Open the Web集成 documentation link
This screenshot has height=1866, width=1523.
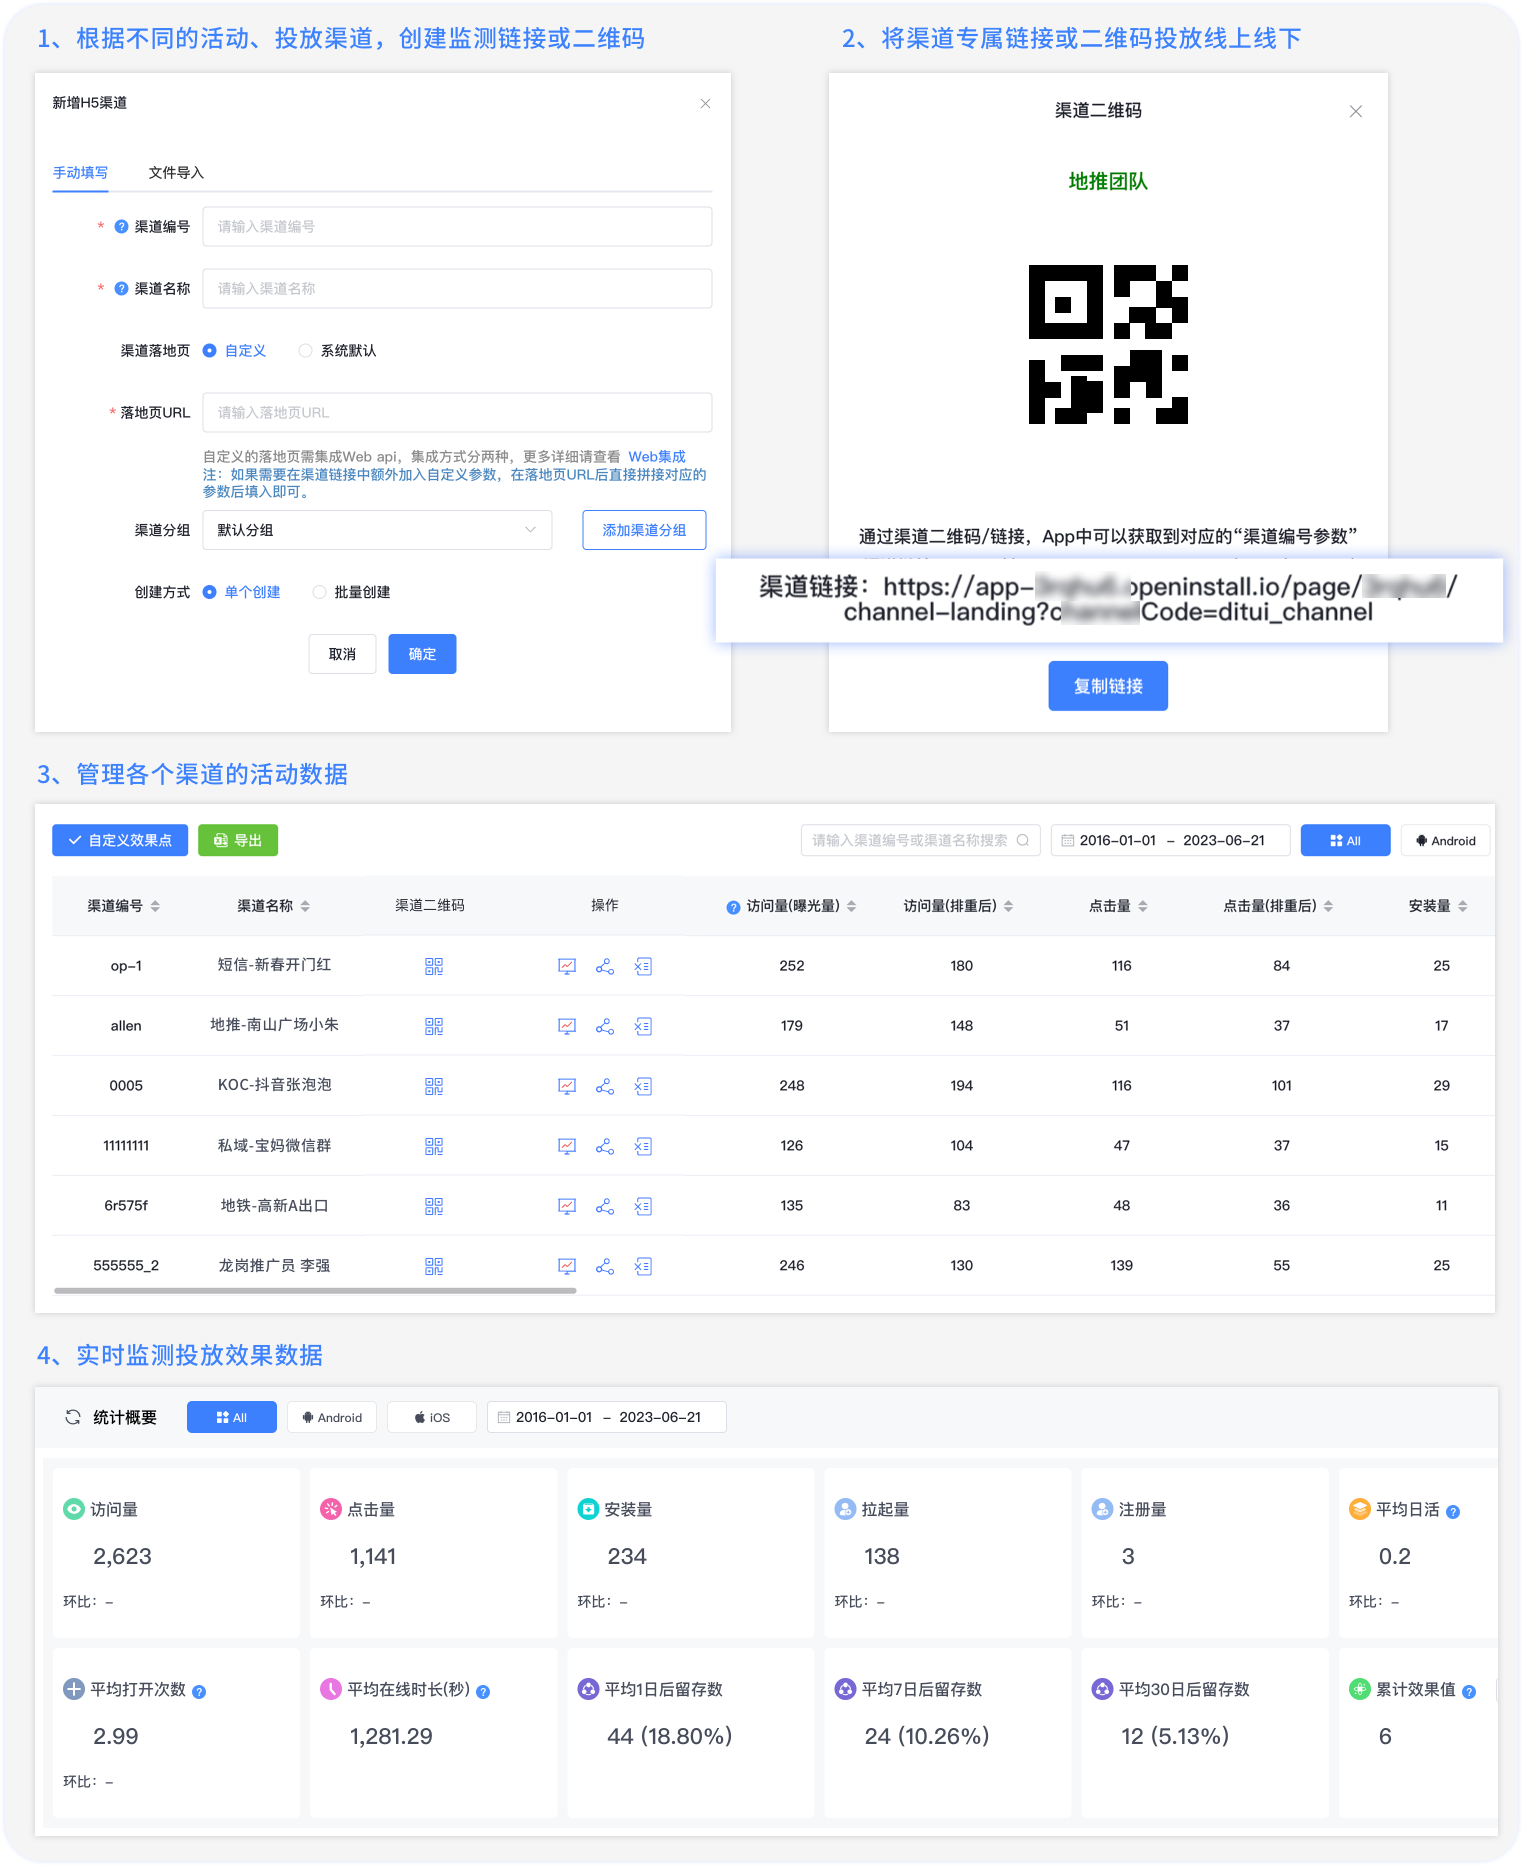[x=657, y=457]
